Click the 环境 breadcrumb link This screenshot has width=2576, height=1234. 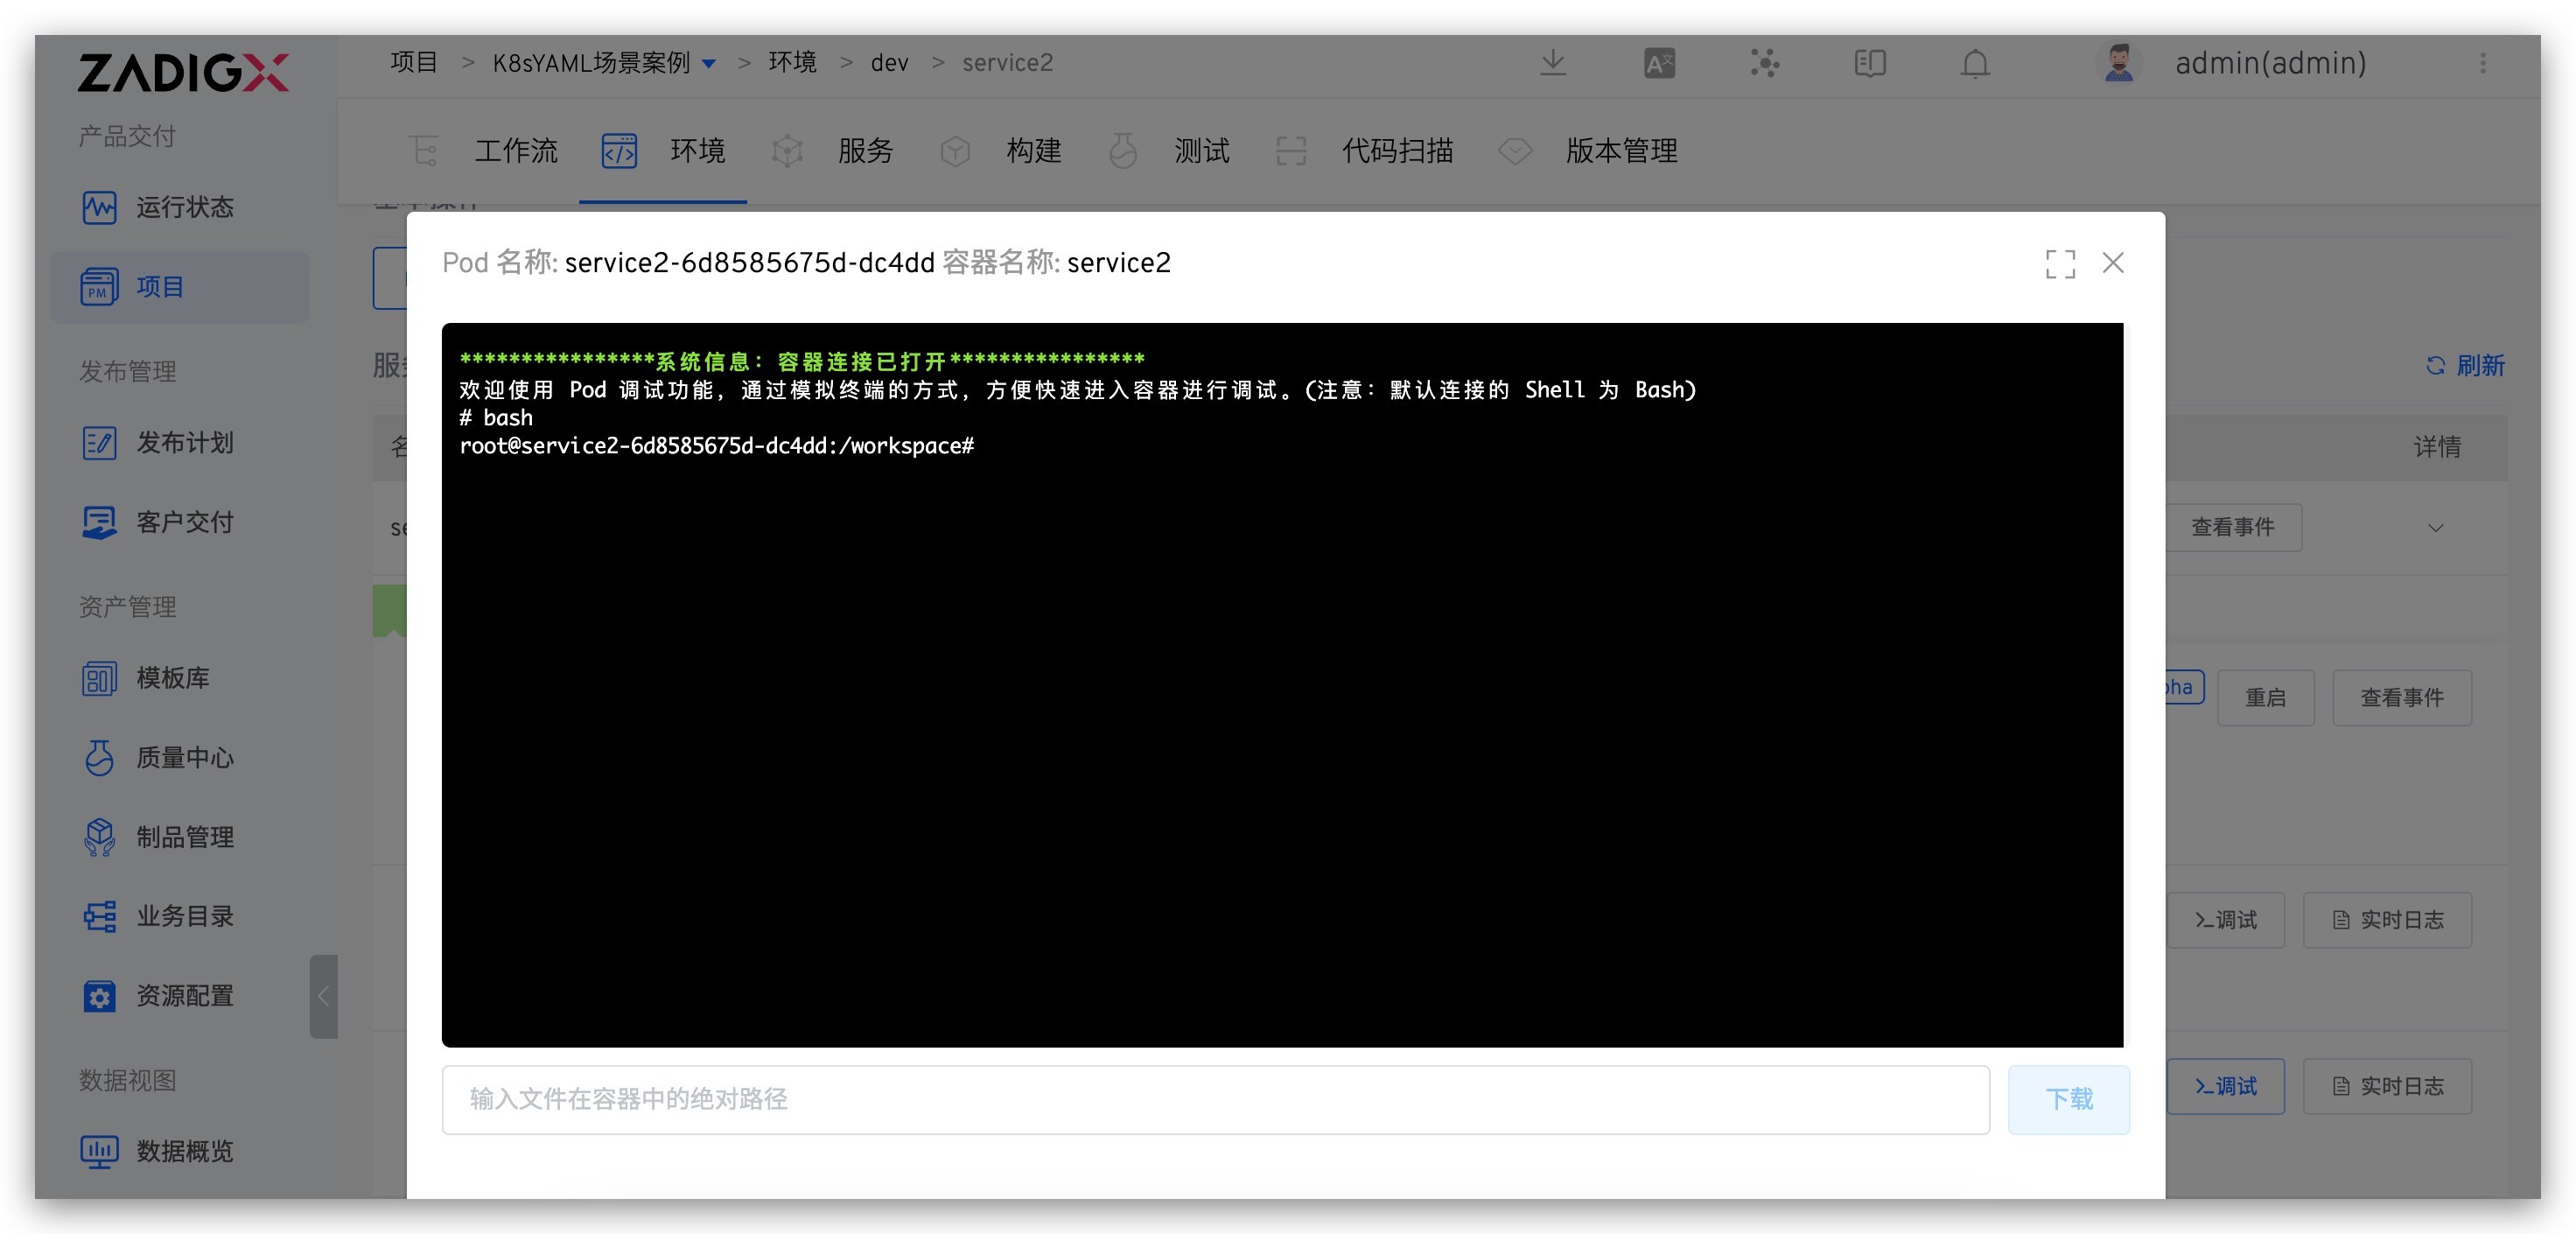click(x=792, y=63)
